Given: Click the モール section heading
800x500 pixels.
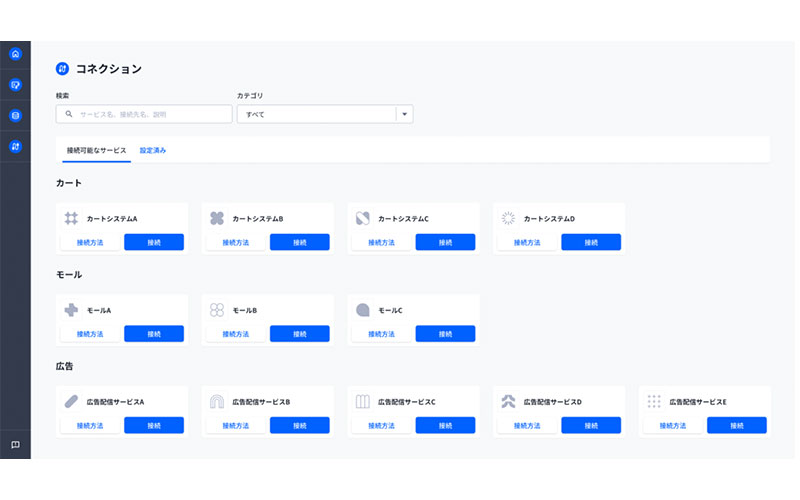Looking at the screenshot, I should point(69,274).
